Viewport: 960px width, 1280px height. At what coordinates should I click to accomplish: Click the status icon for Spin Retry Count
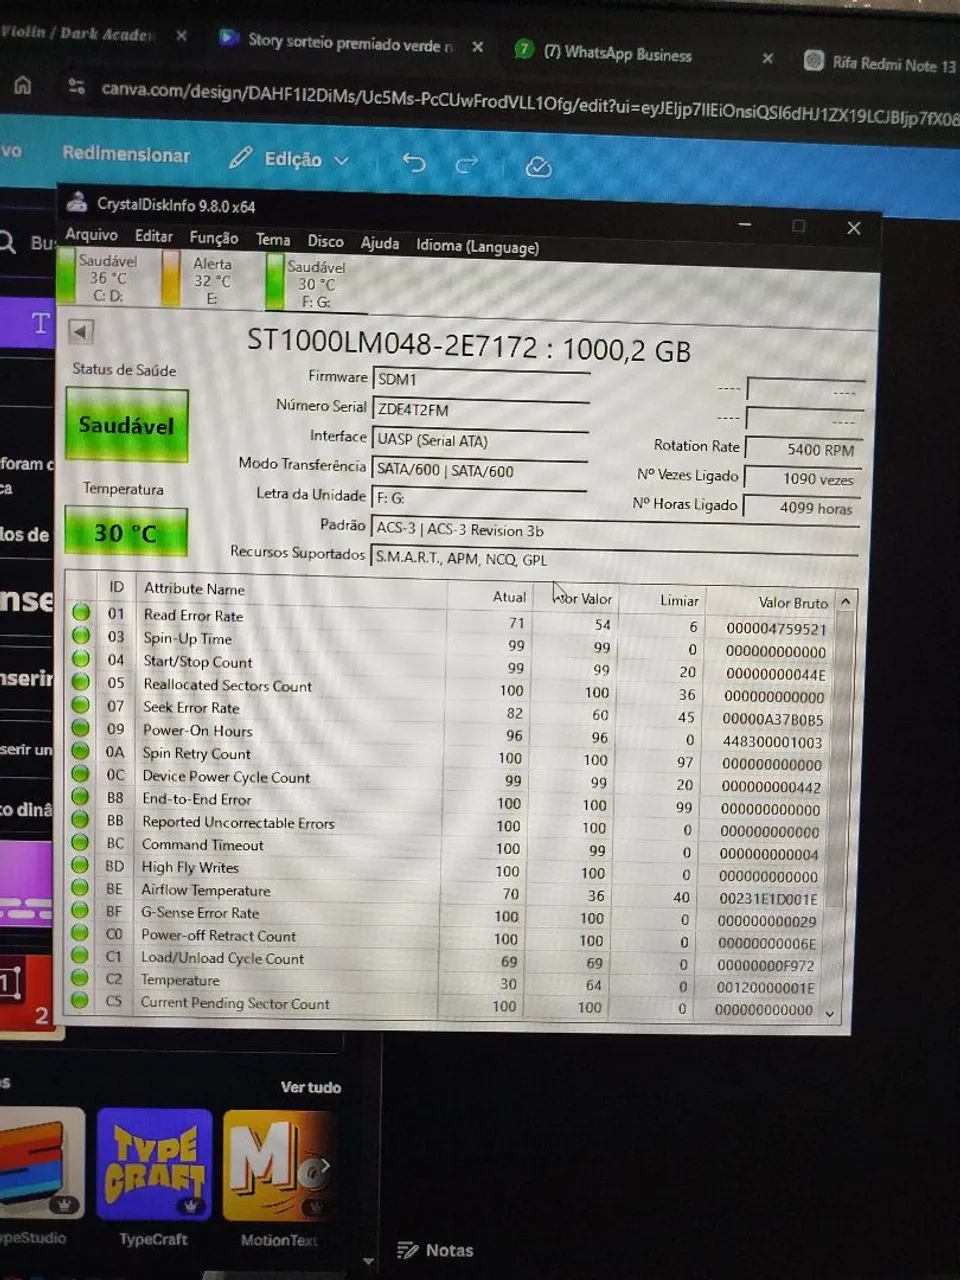[x=81, y=751]
